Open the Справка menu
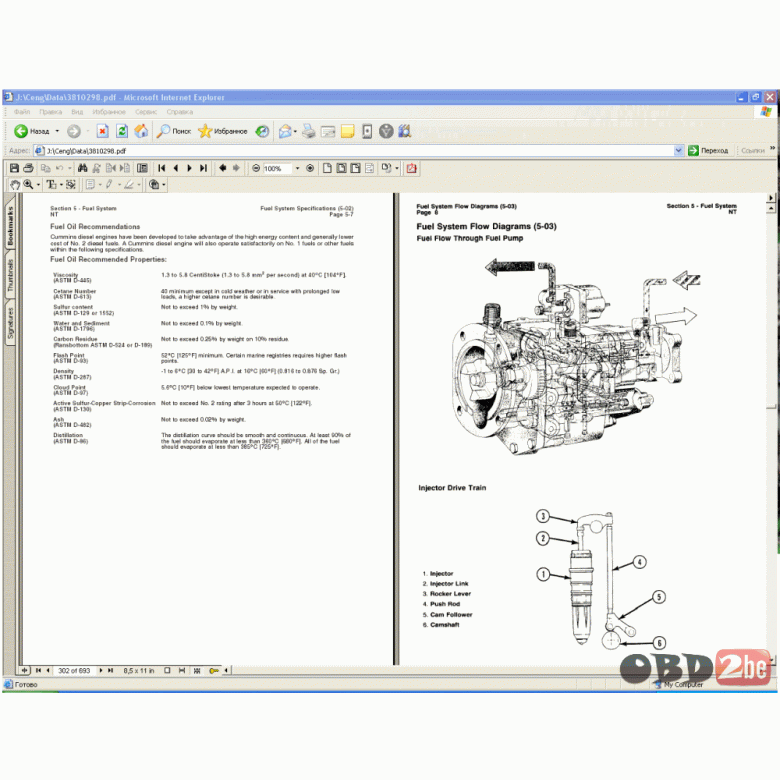780x780 pixels. coord(180,112)
